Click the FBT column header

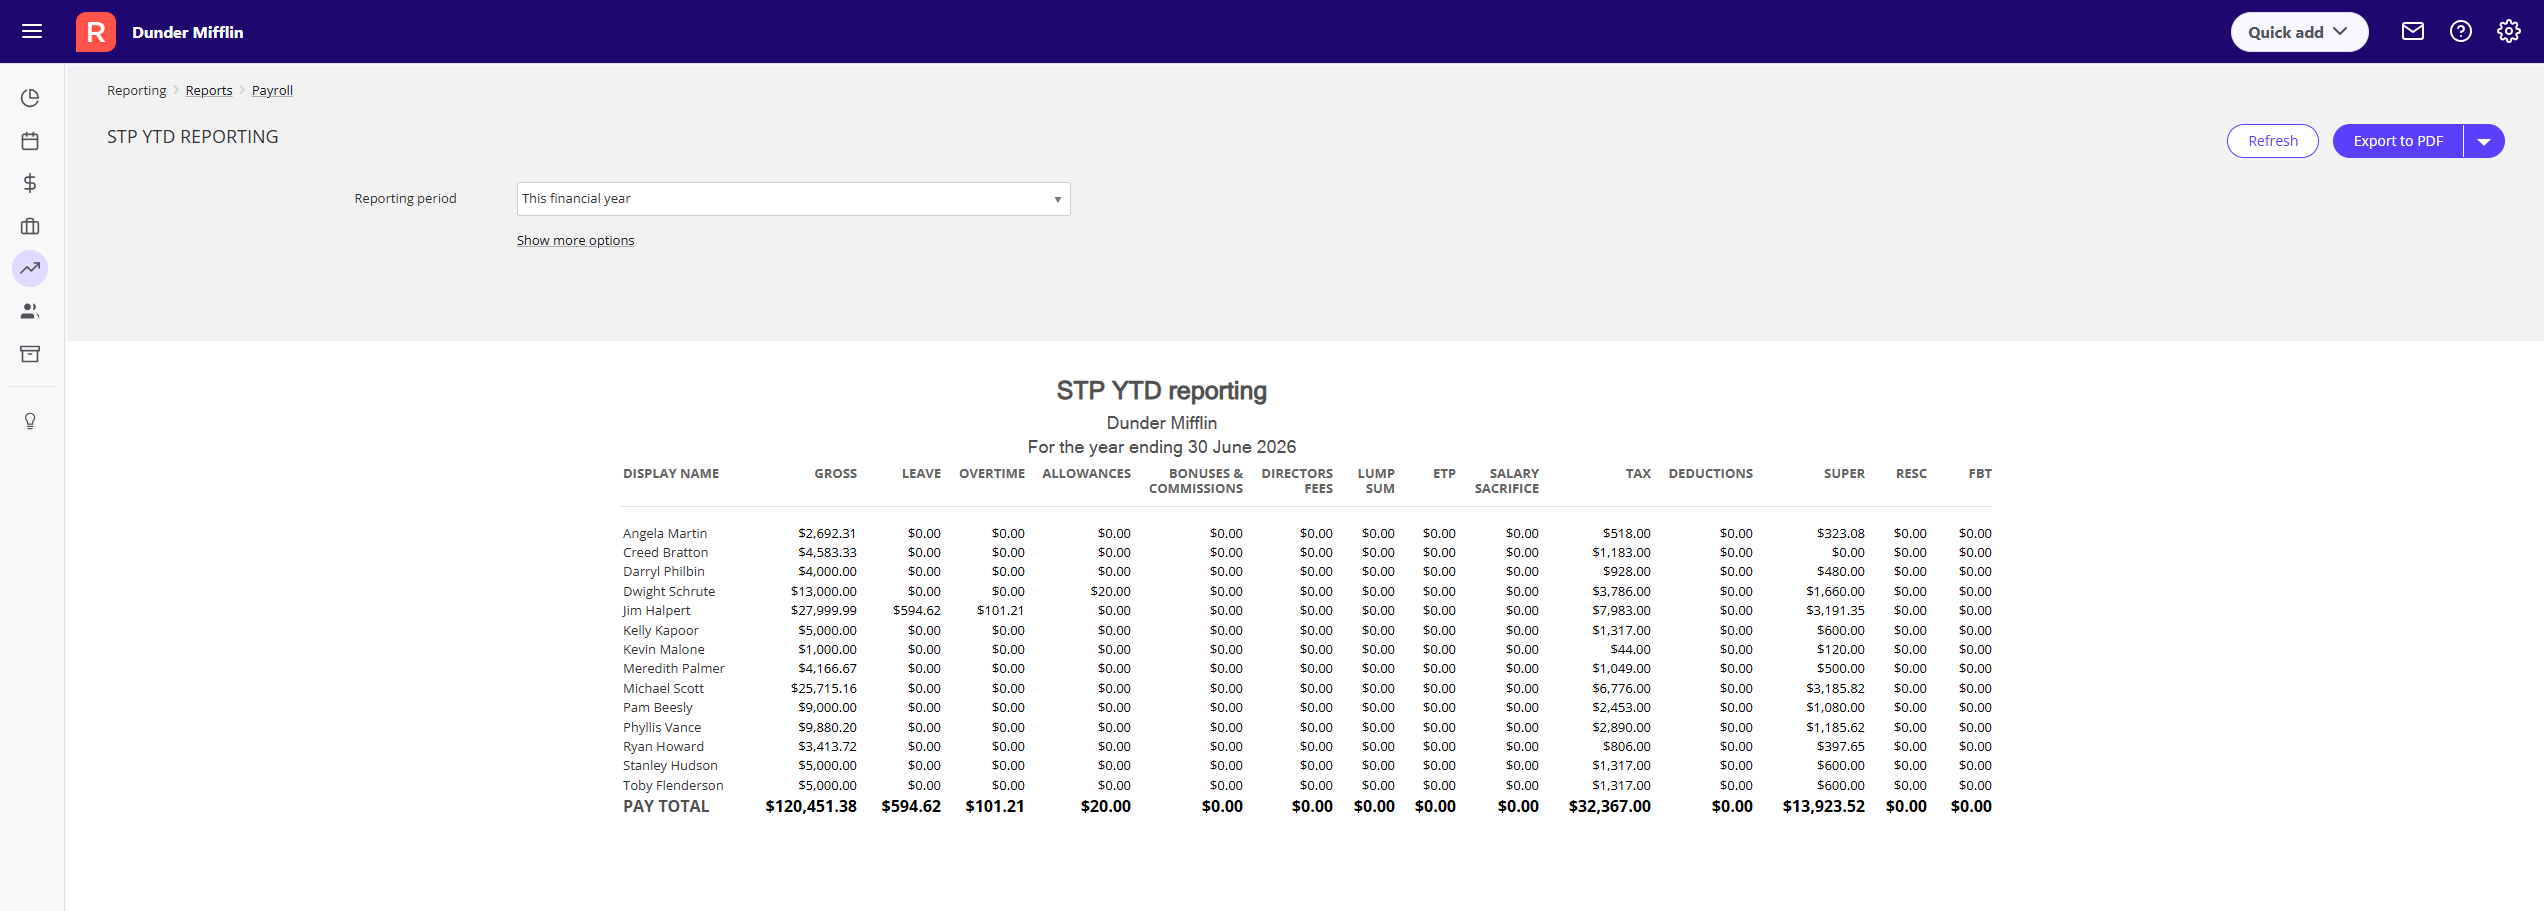1980,474
